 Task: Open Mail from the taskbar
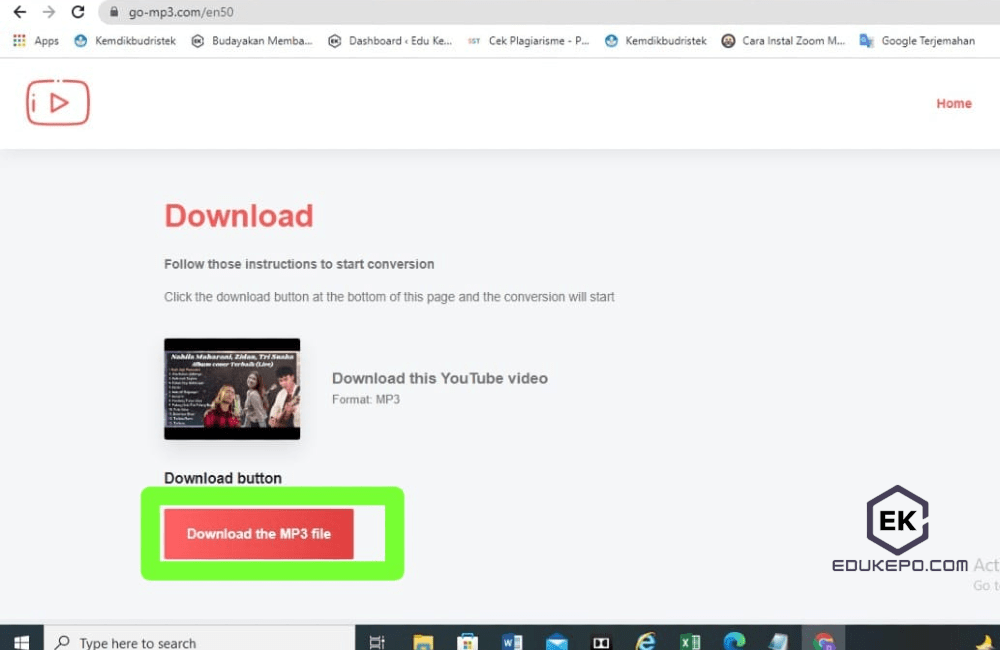557,640
